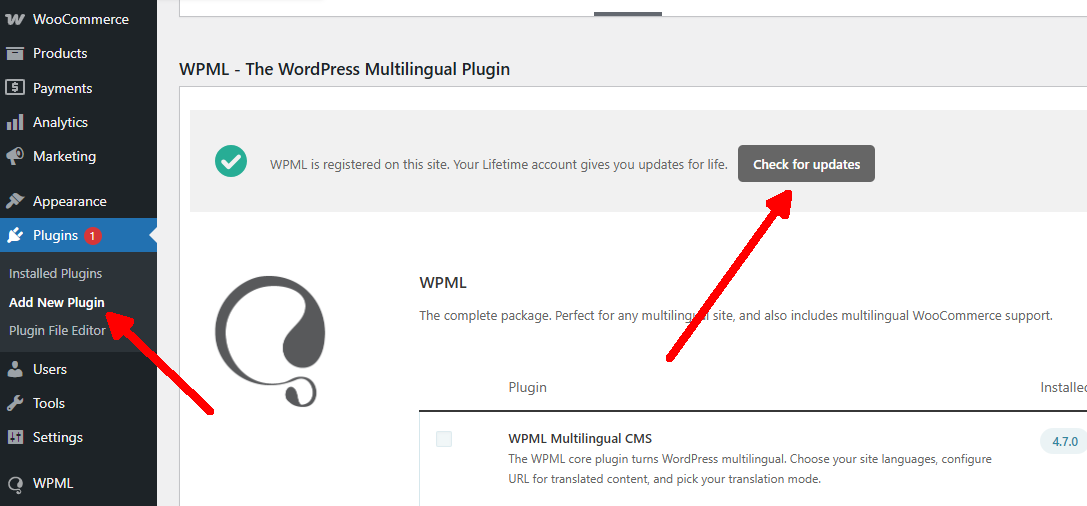
Task: Click the Products archive box icon
Action: [15, 54]
